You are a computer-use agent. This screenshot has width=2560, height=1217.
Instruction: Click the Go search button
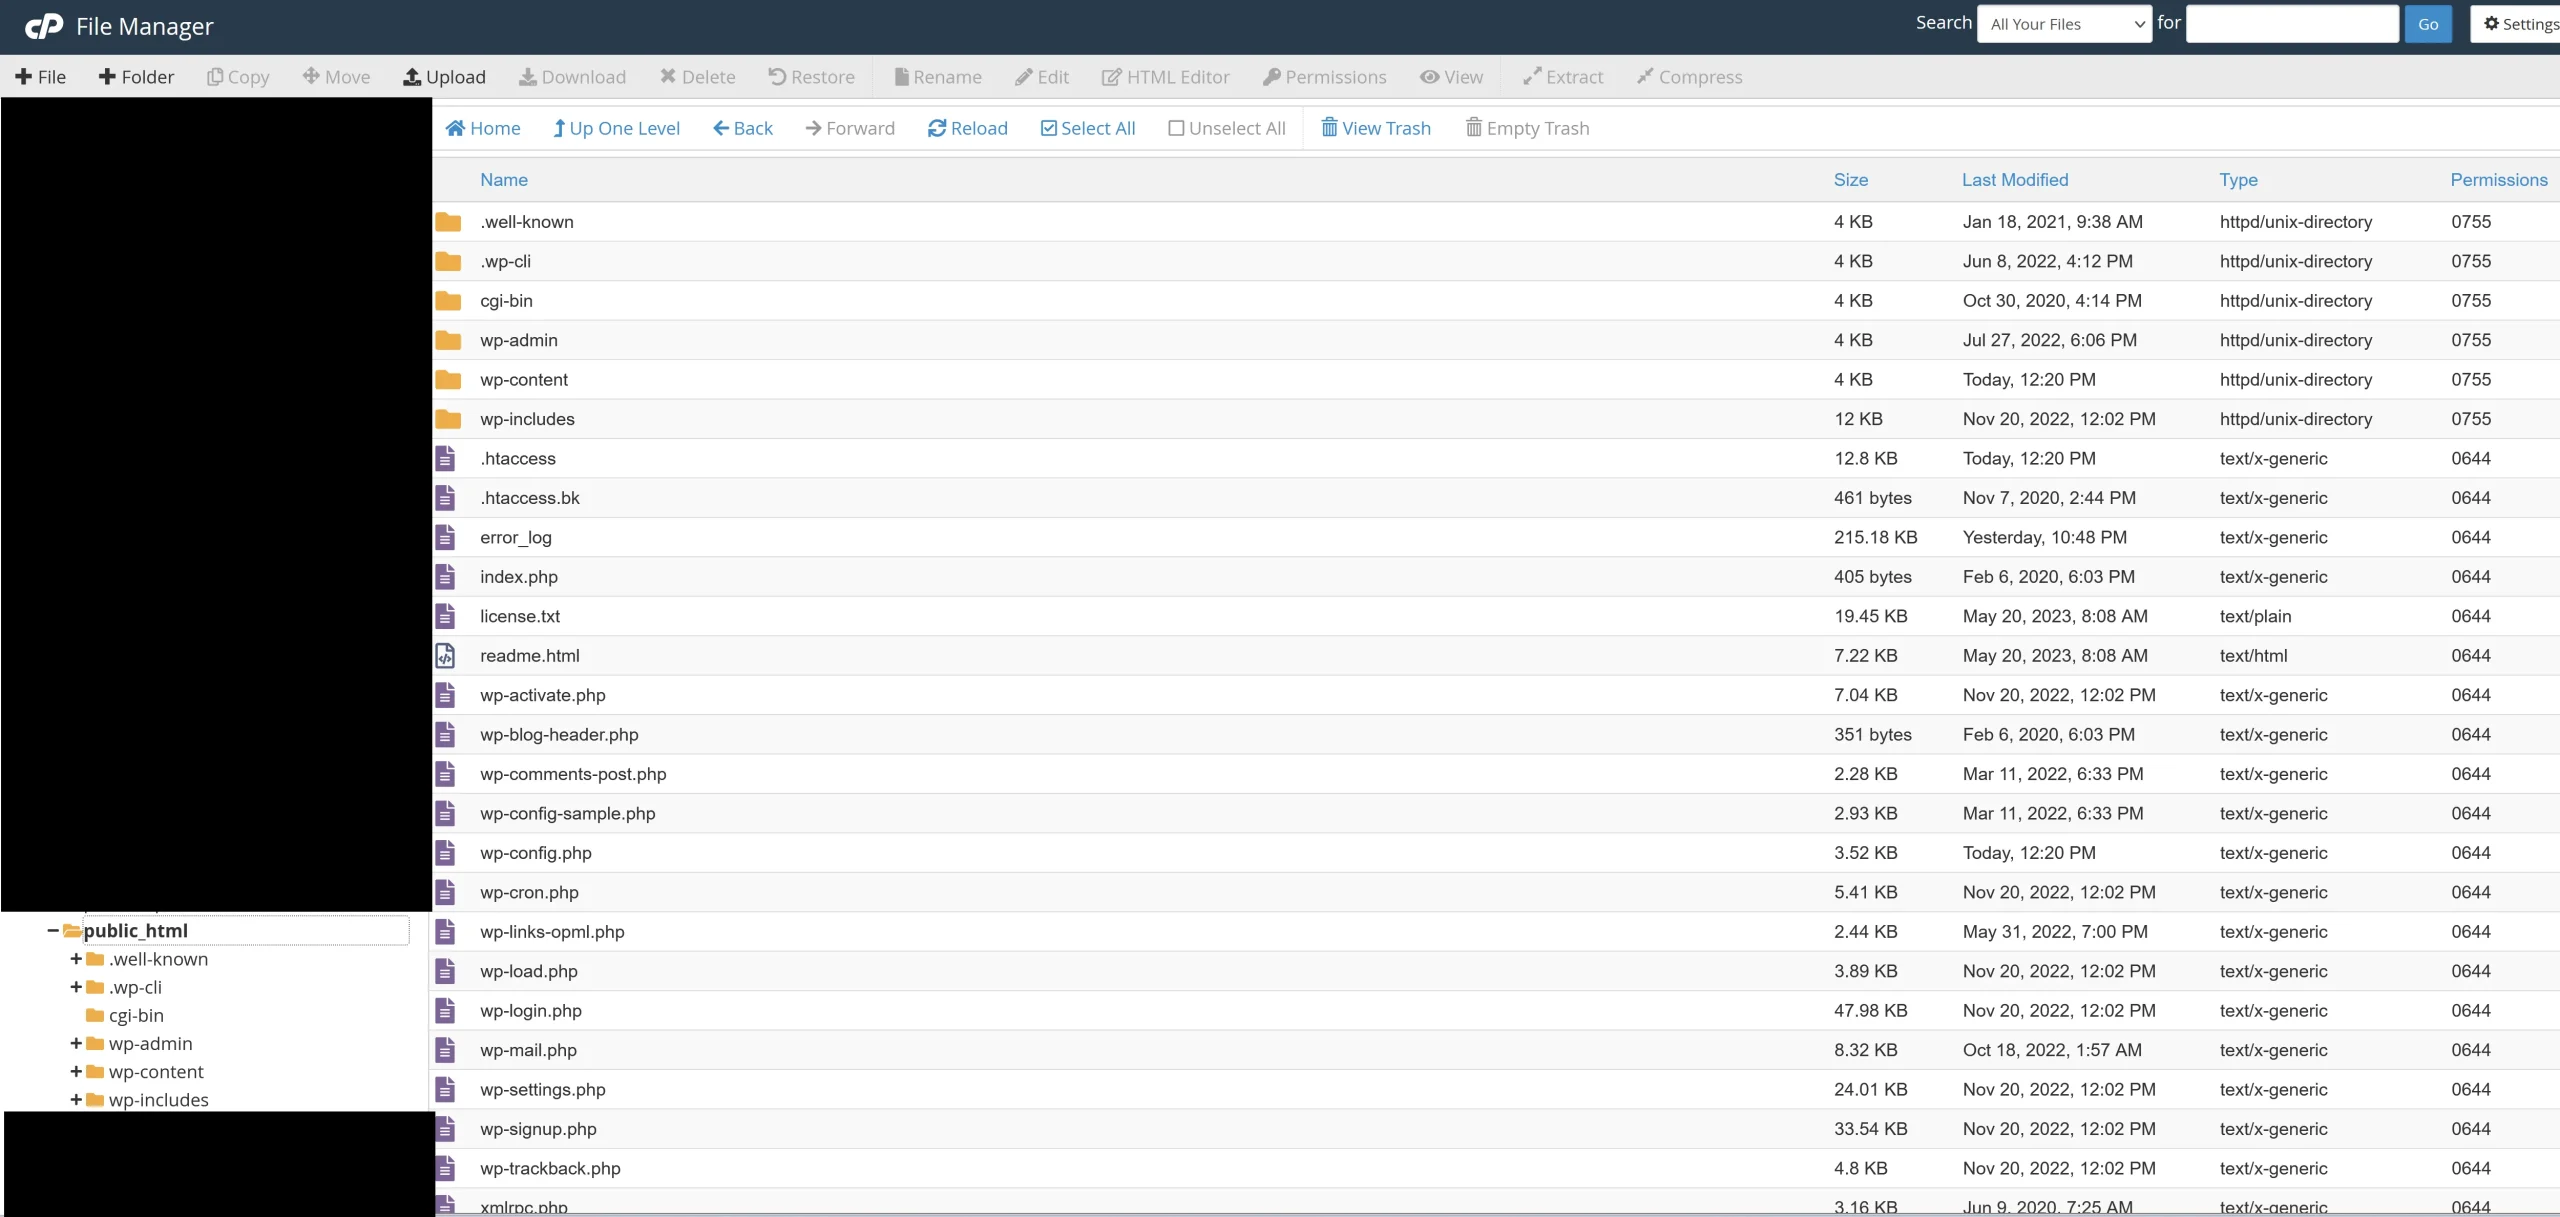click(x=2429, y=23)
